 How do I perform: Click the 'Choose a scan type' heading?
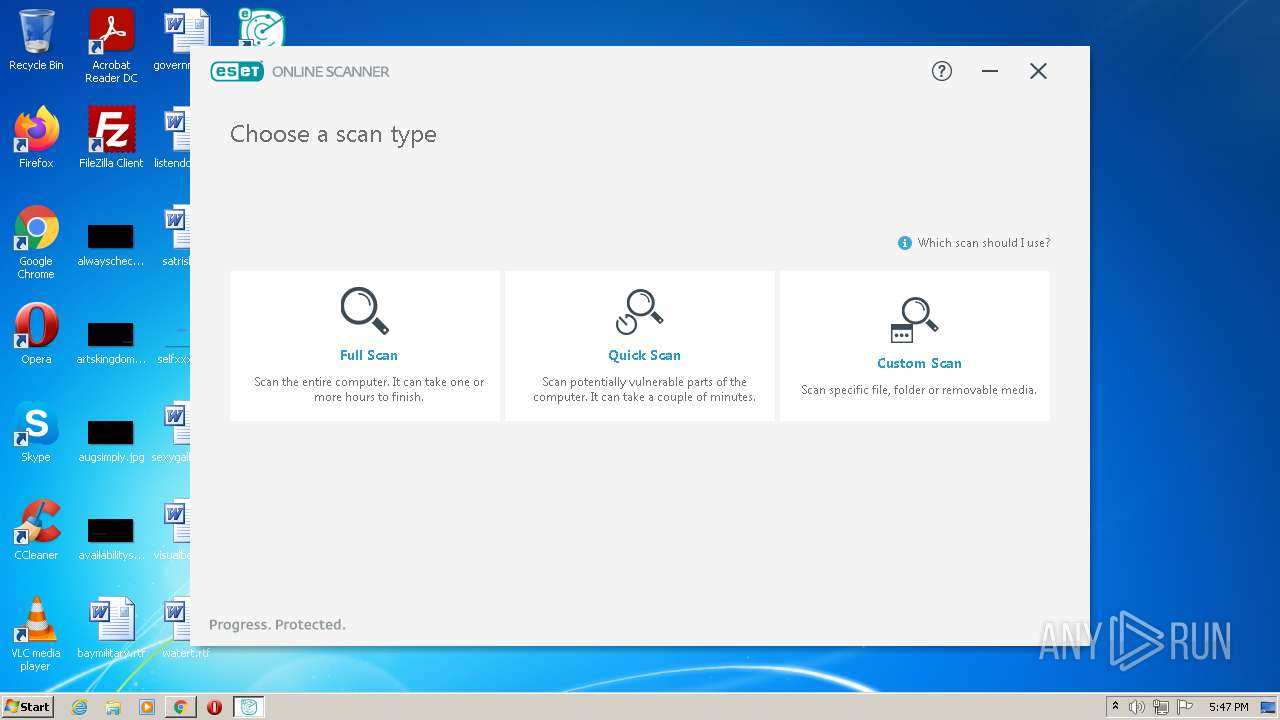pyautogui.click(x=333, y=134)
